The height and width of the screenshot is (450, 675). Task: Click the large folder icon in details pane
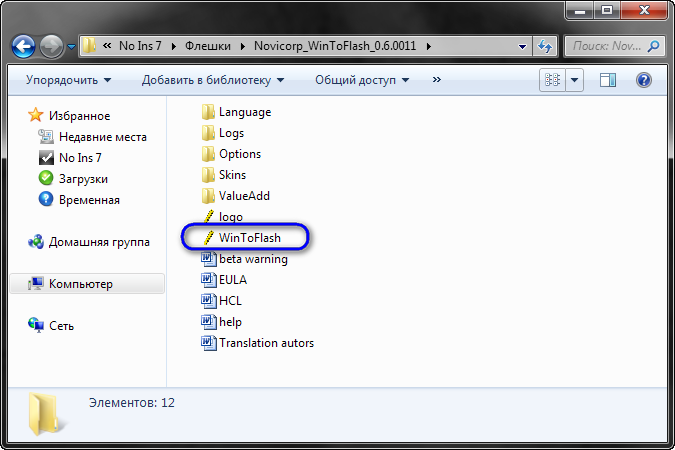tap(46, 414)
